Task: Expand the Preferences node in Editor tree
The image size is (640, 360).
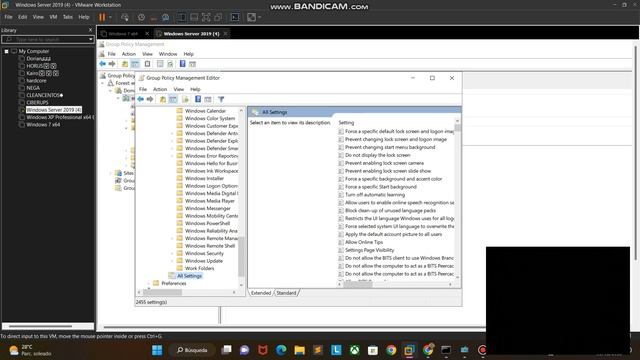Action: point(148,283)
